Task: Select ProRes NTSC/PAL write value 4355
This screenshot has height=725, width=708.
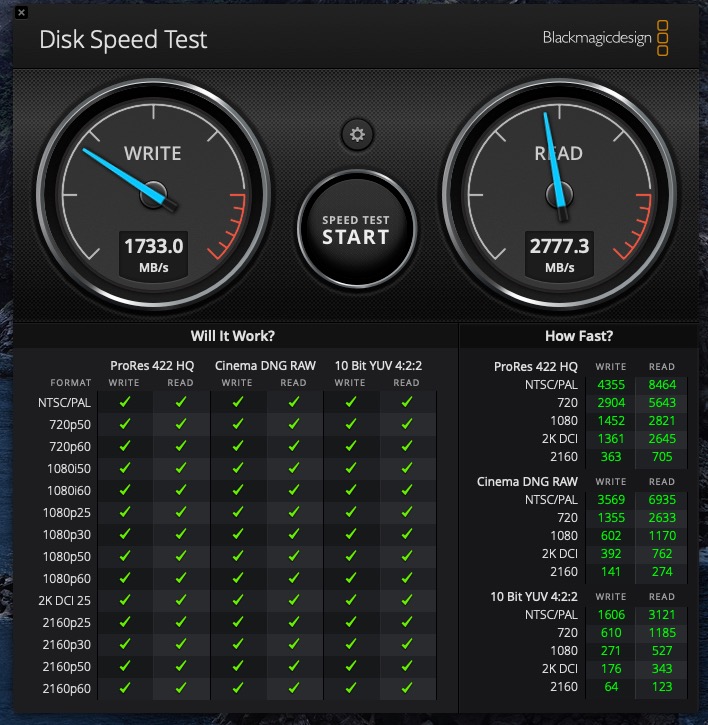Action: click(611, 385)
